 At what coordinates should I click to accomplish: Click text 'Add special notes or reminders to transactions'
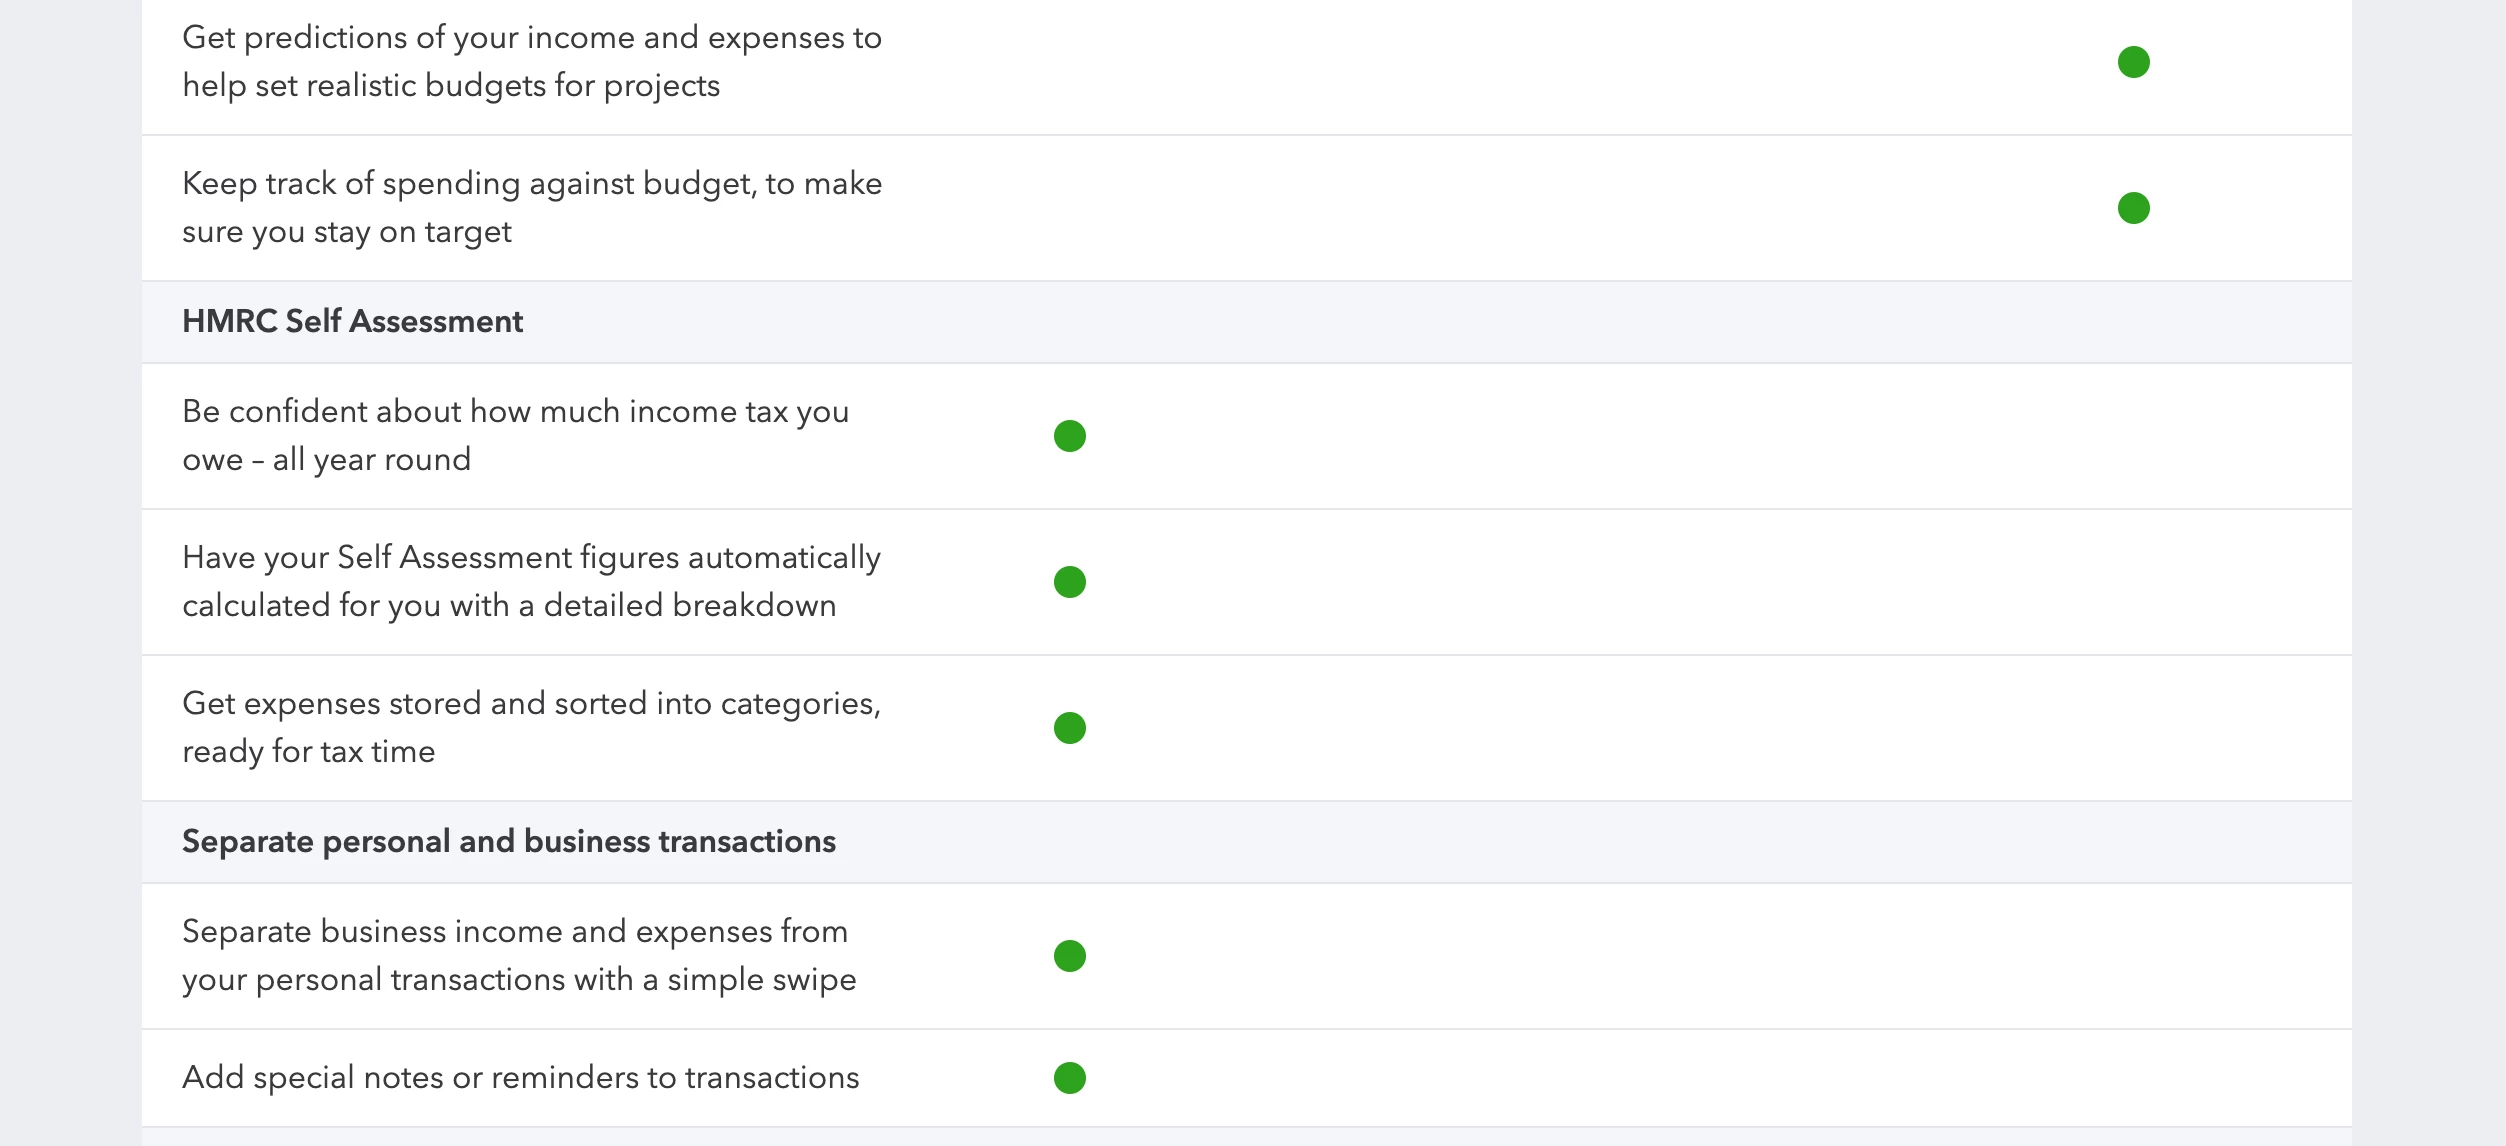point(520,1078)
